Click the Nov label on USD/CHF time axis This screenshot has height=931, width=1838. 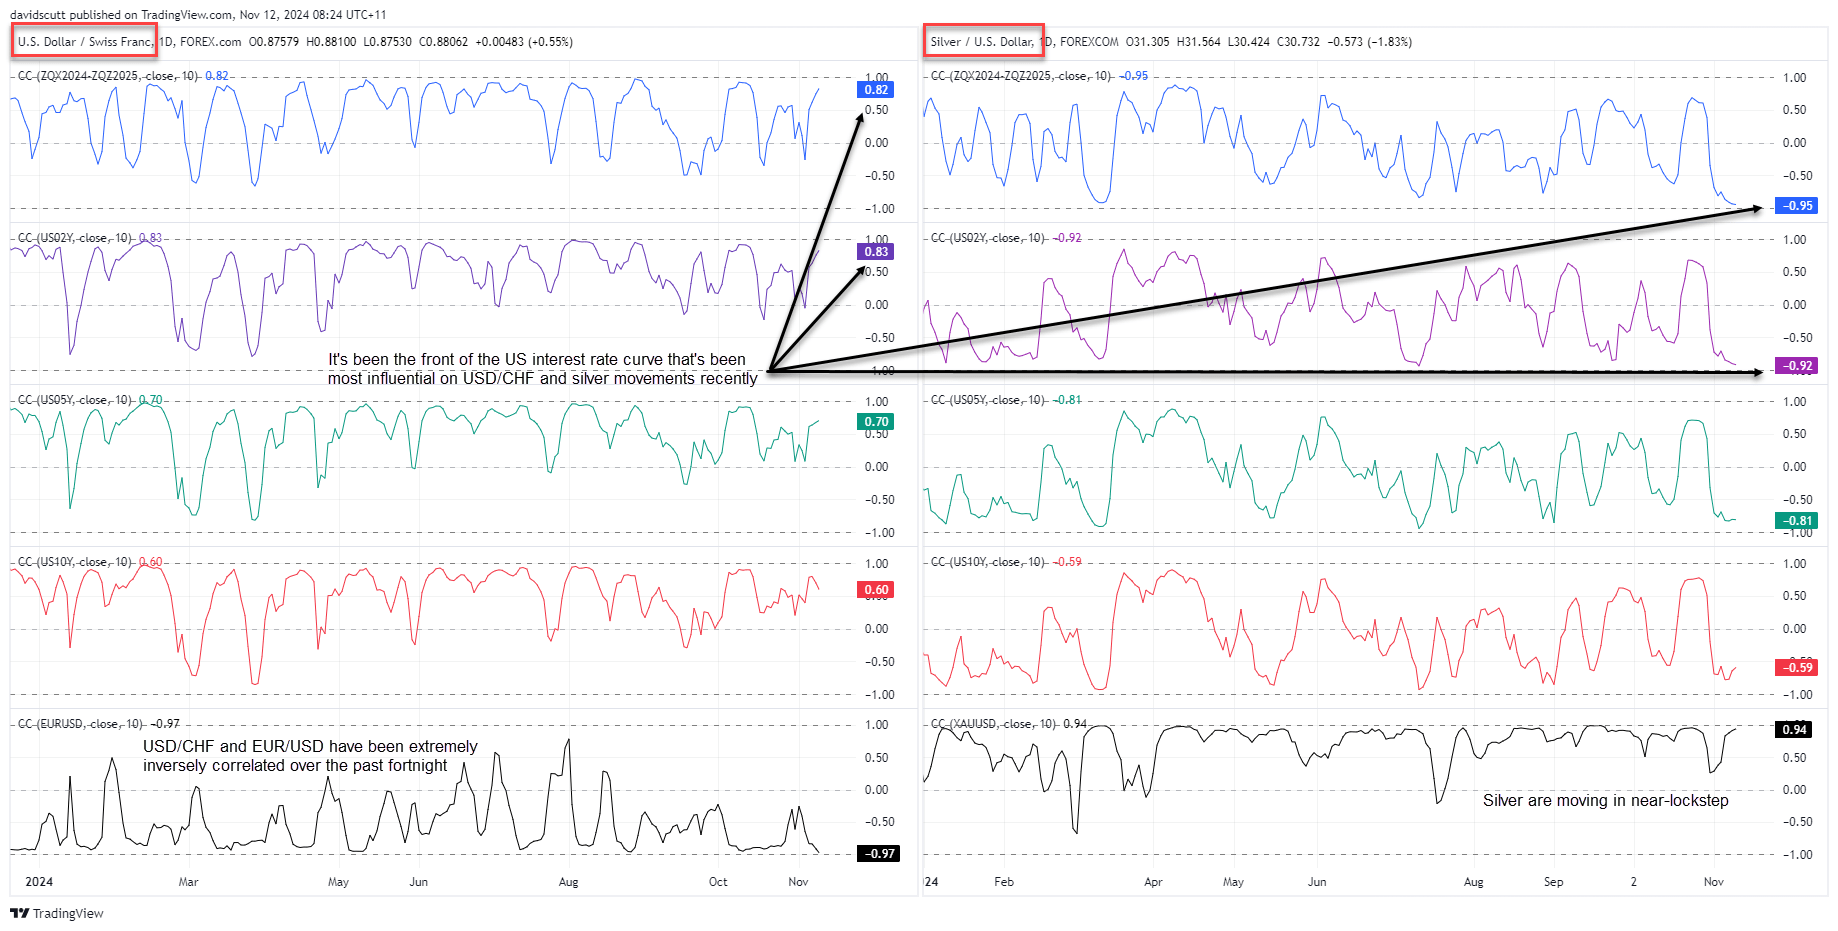tap(798, 882)
